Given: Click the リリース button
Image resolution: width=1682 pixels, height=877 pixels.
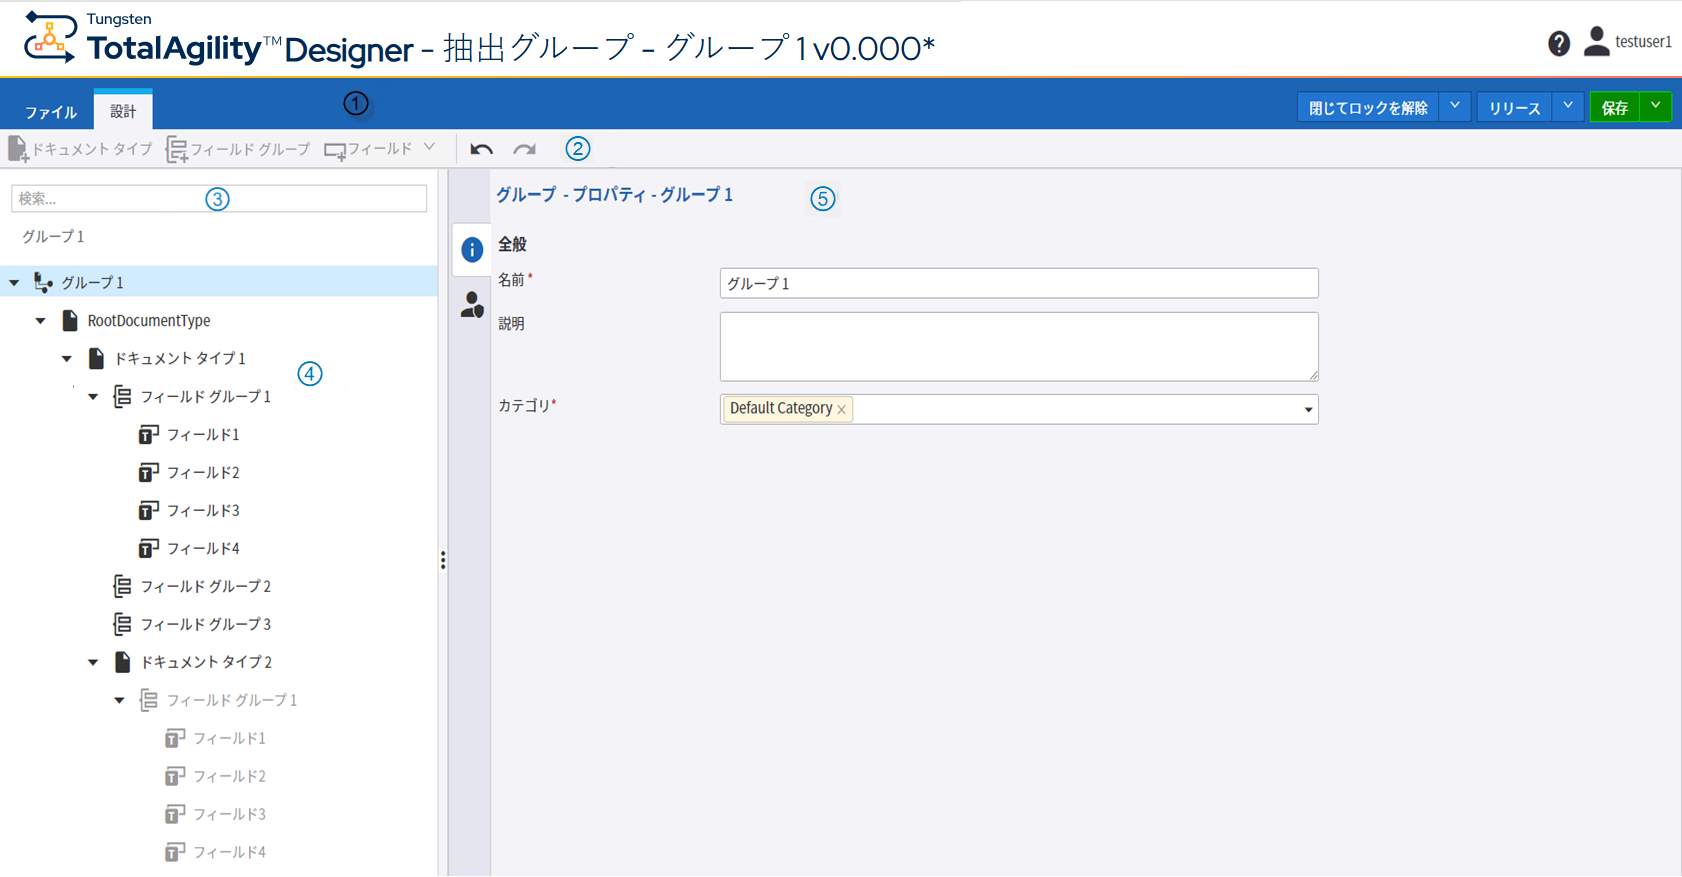Looking at the screenshot, I should [1514, 108].
